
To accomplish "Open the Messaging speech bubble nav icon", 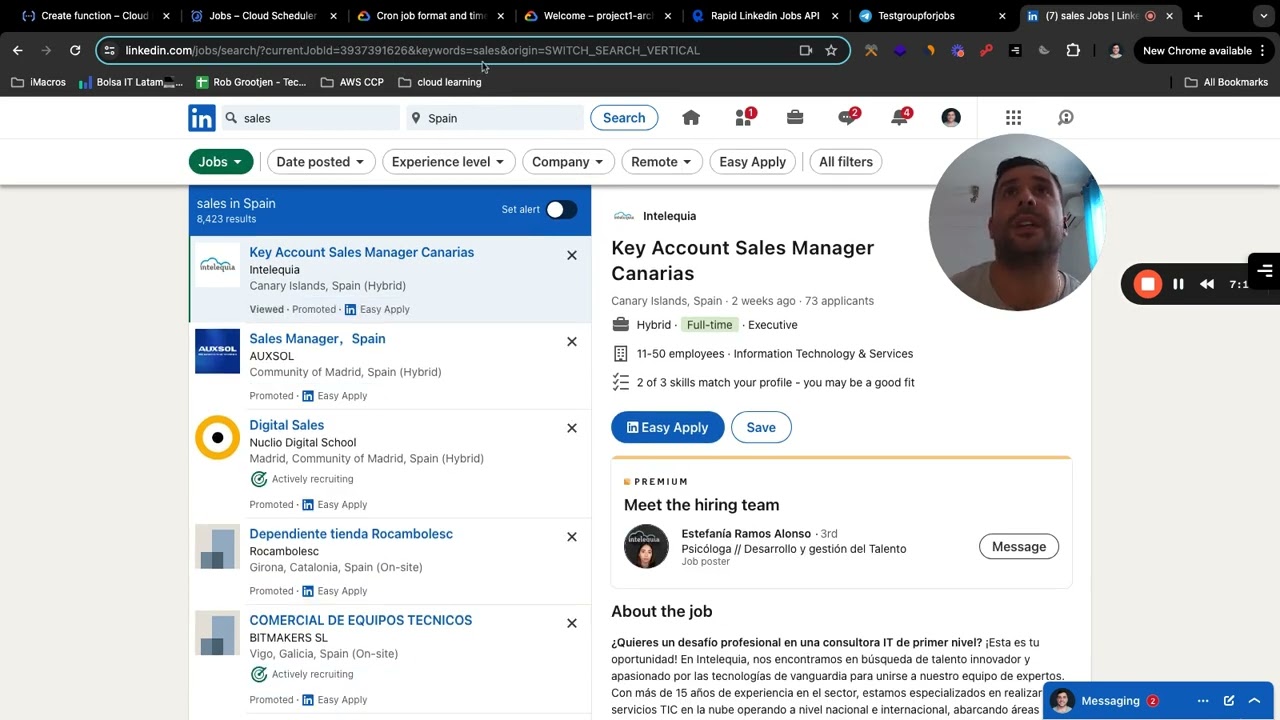I will [x=848, y=118].
